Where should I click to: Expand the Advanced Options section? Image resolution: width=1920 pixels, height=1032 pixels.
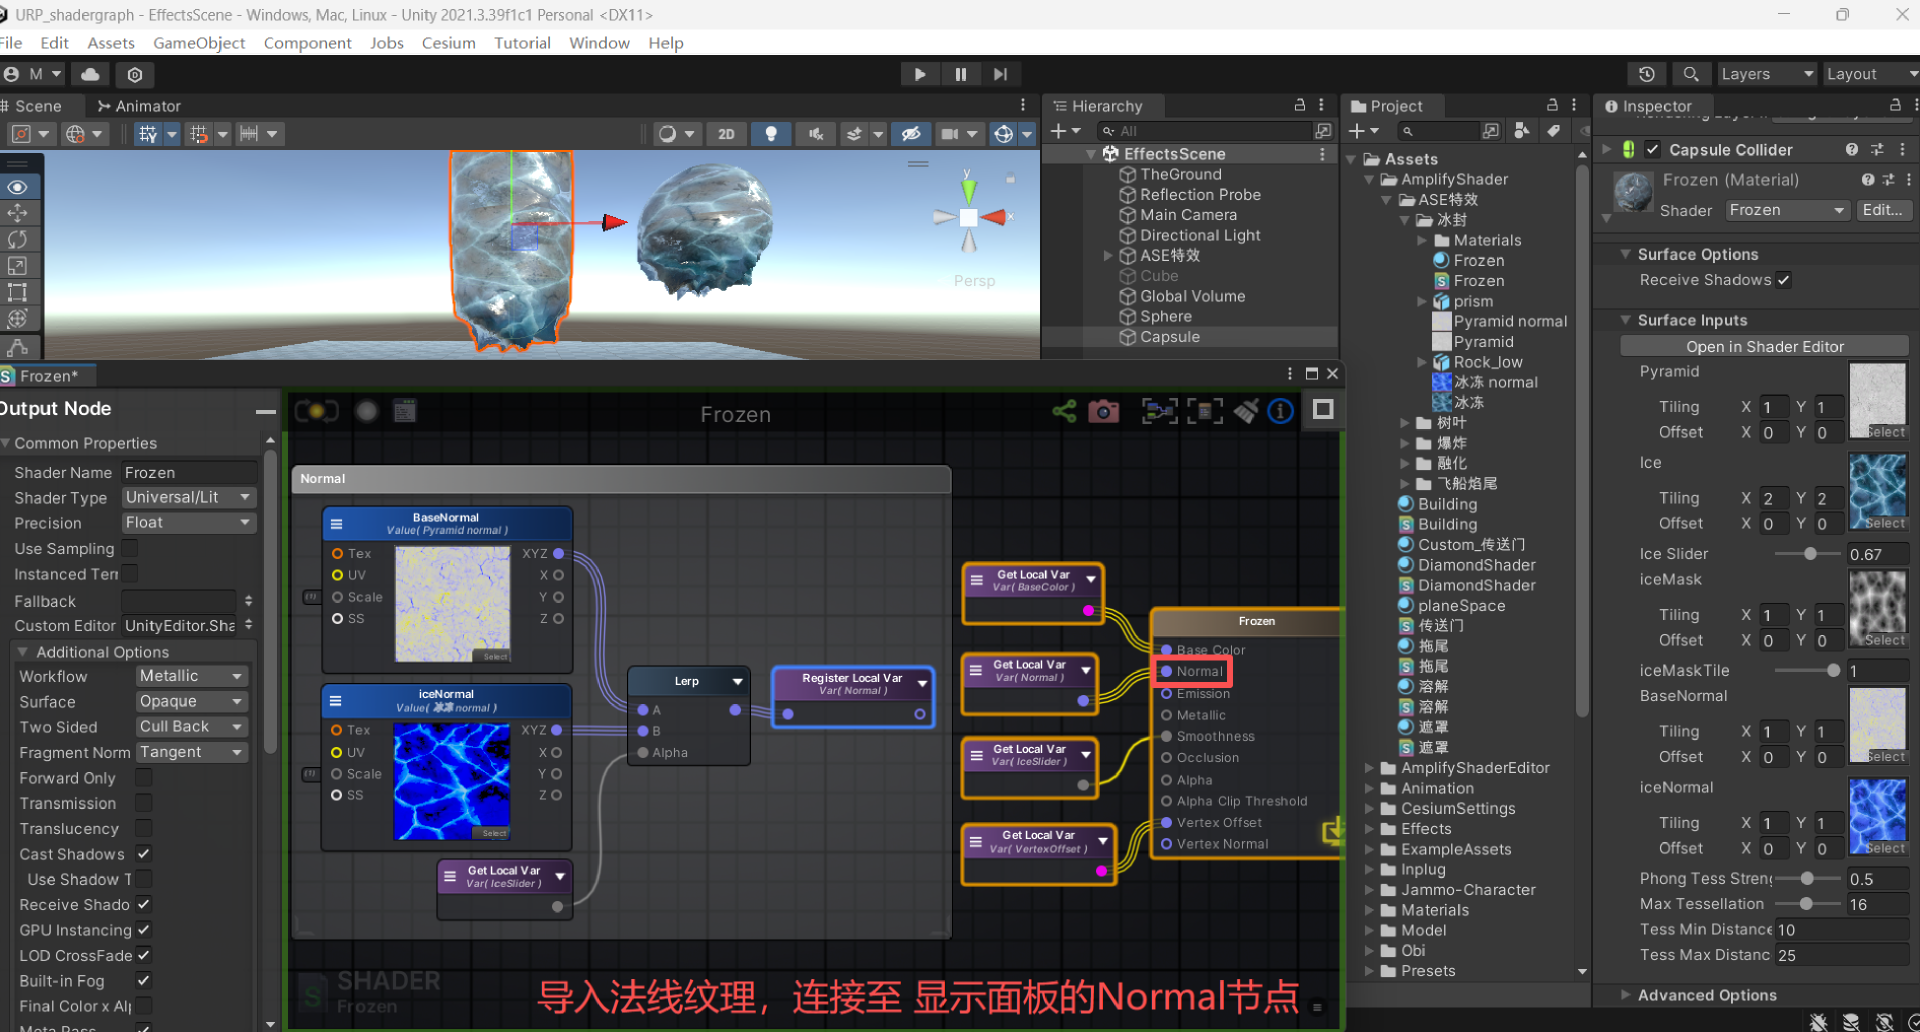[x=1626, y=995]
